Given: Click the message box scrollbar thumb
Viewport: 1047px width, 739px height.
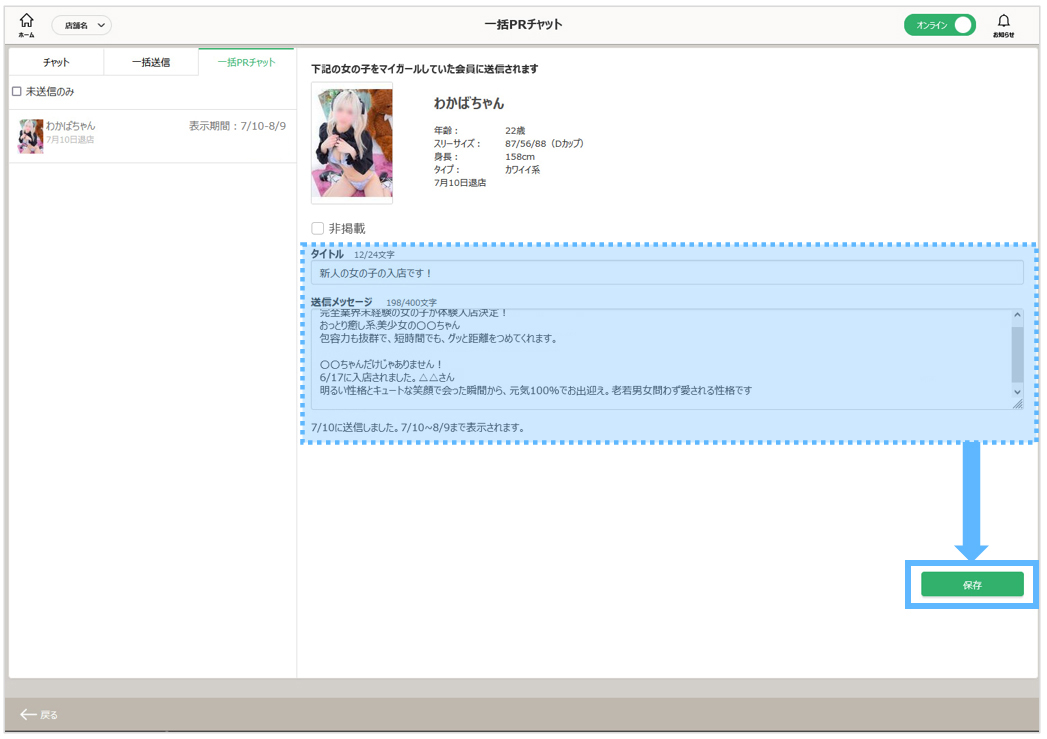Looking at the screenshot, I should pos(1017,353).
